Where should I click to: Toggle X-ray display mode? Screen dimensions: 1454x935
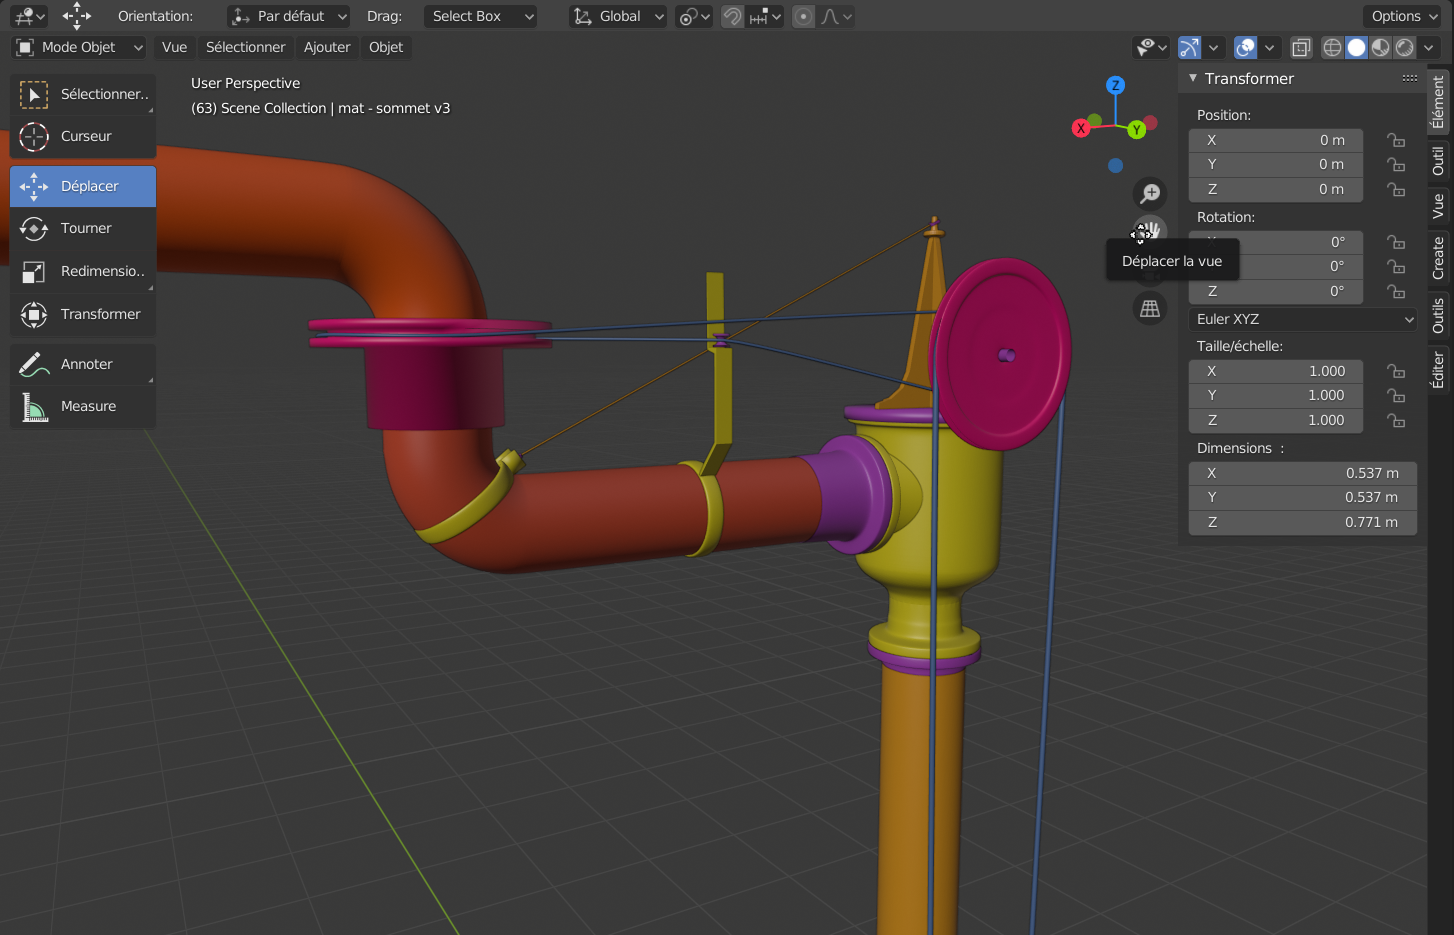1301,48
